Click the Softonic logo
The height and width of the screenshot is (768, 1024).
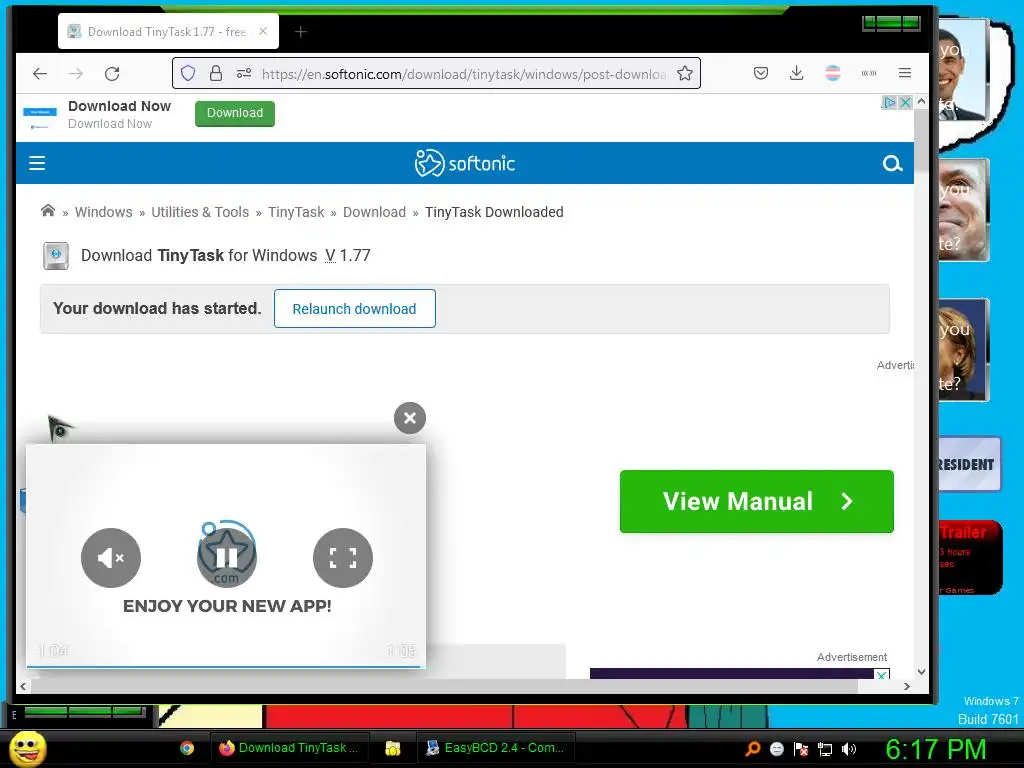(x=465, y=163)
